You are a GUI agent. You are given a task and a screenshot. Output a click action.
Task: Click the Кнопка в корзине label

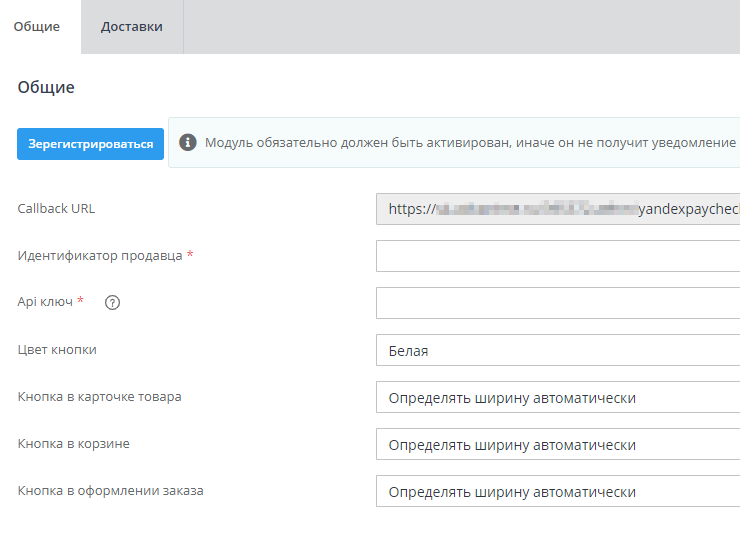(73, 444)
